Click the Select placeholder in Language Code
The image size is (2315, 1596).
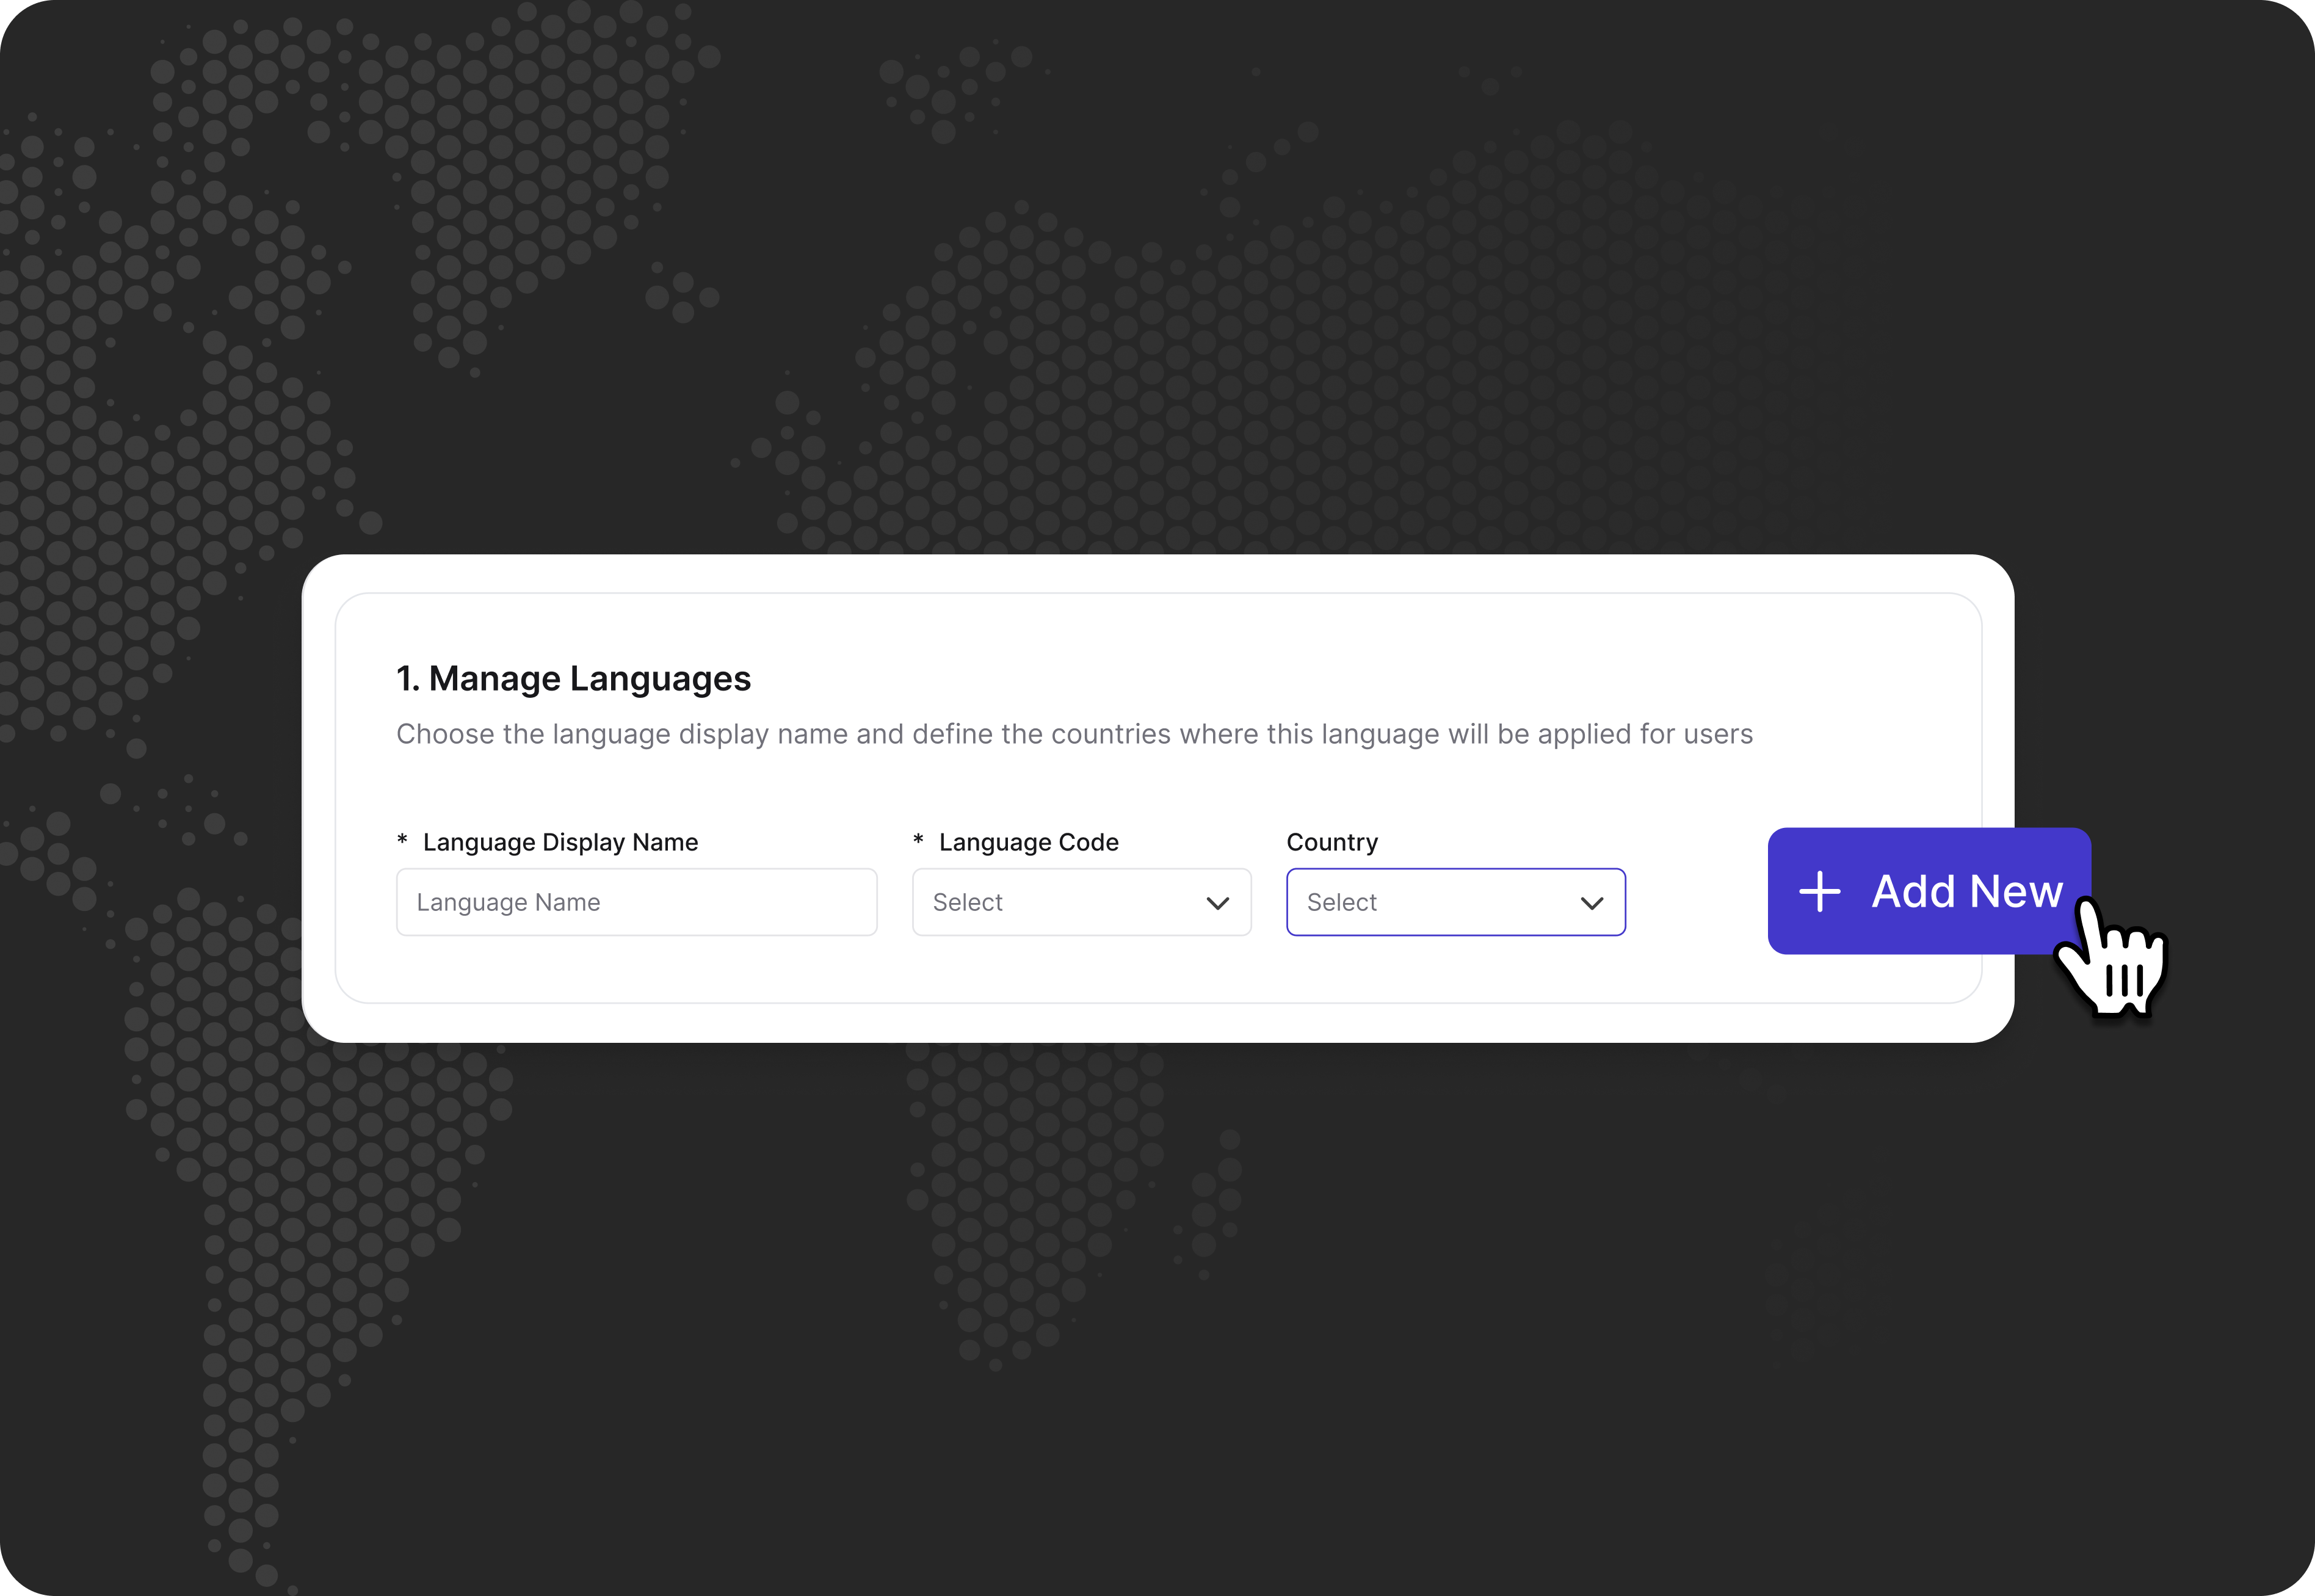tap(967, 902)
